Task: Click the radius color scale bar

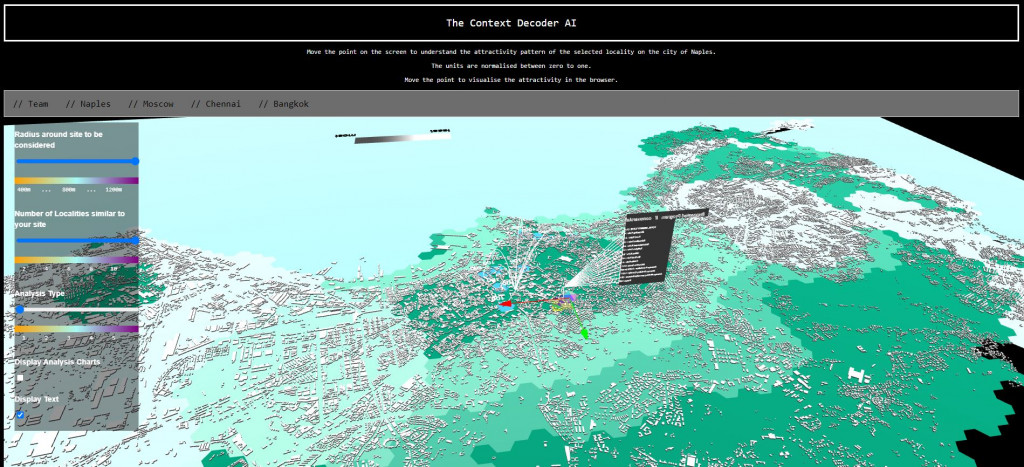Action: tap(77, 180)
